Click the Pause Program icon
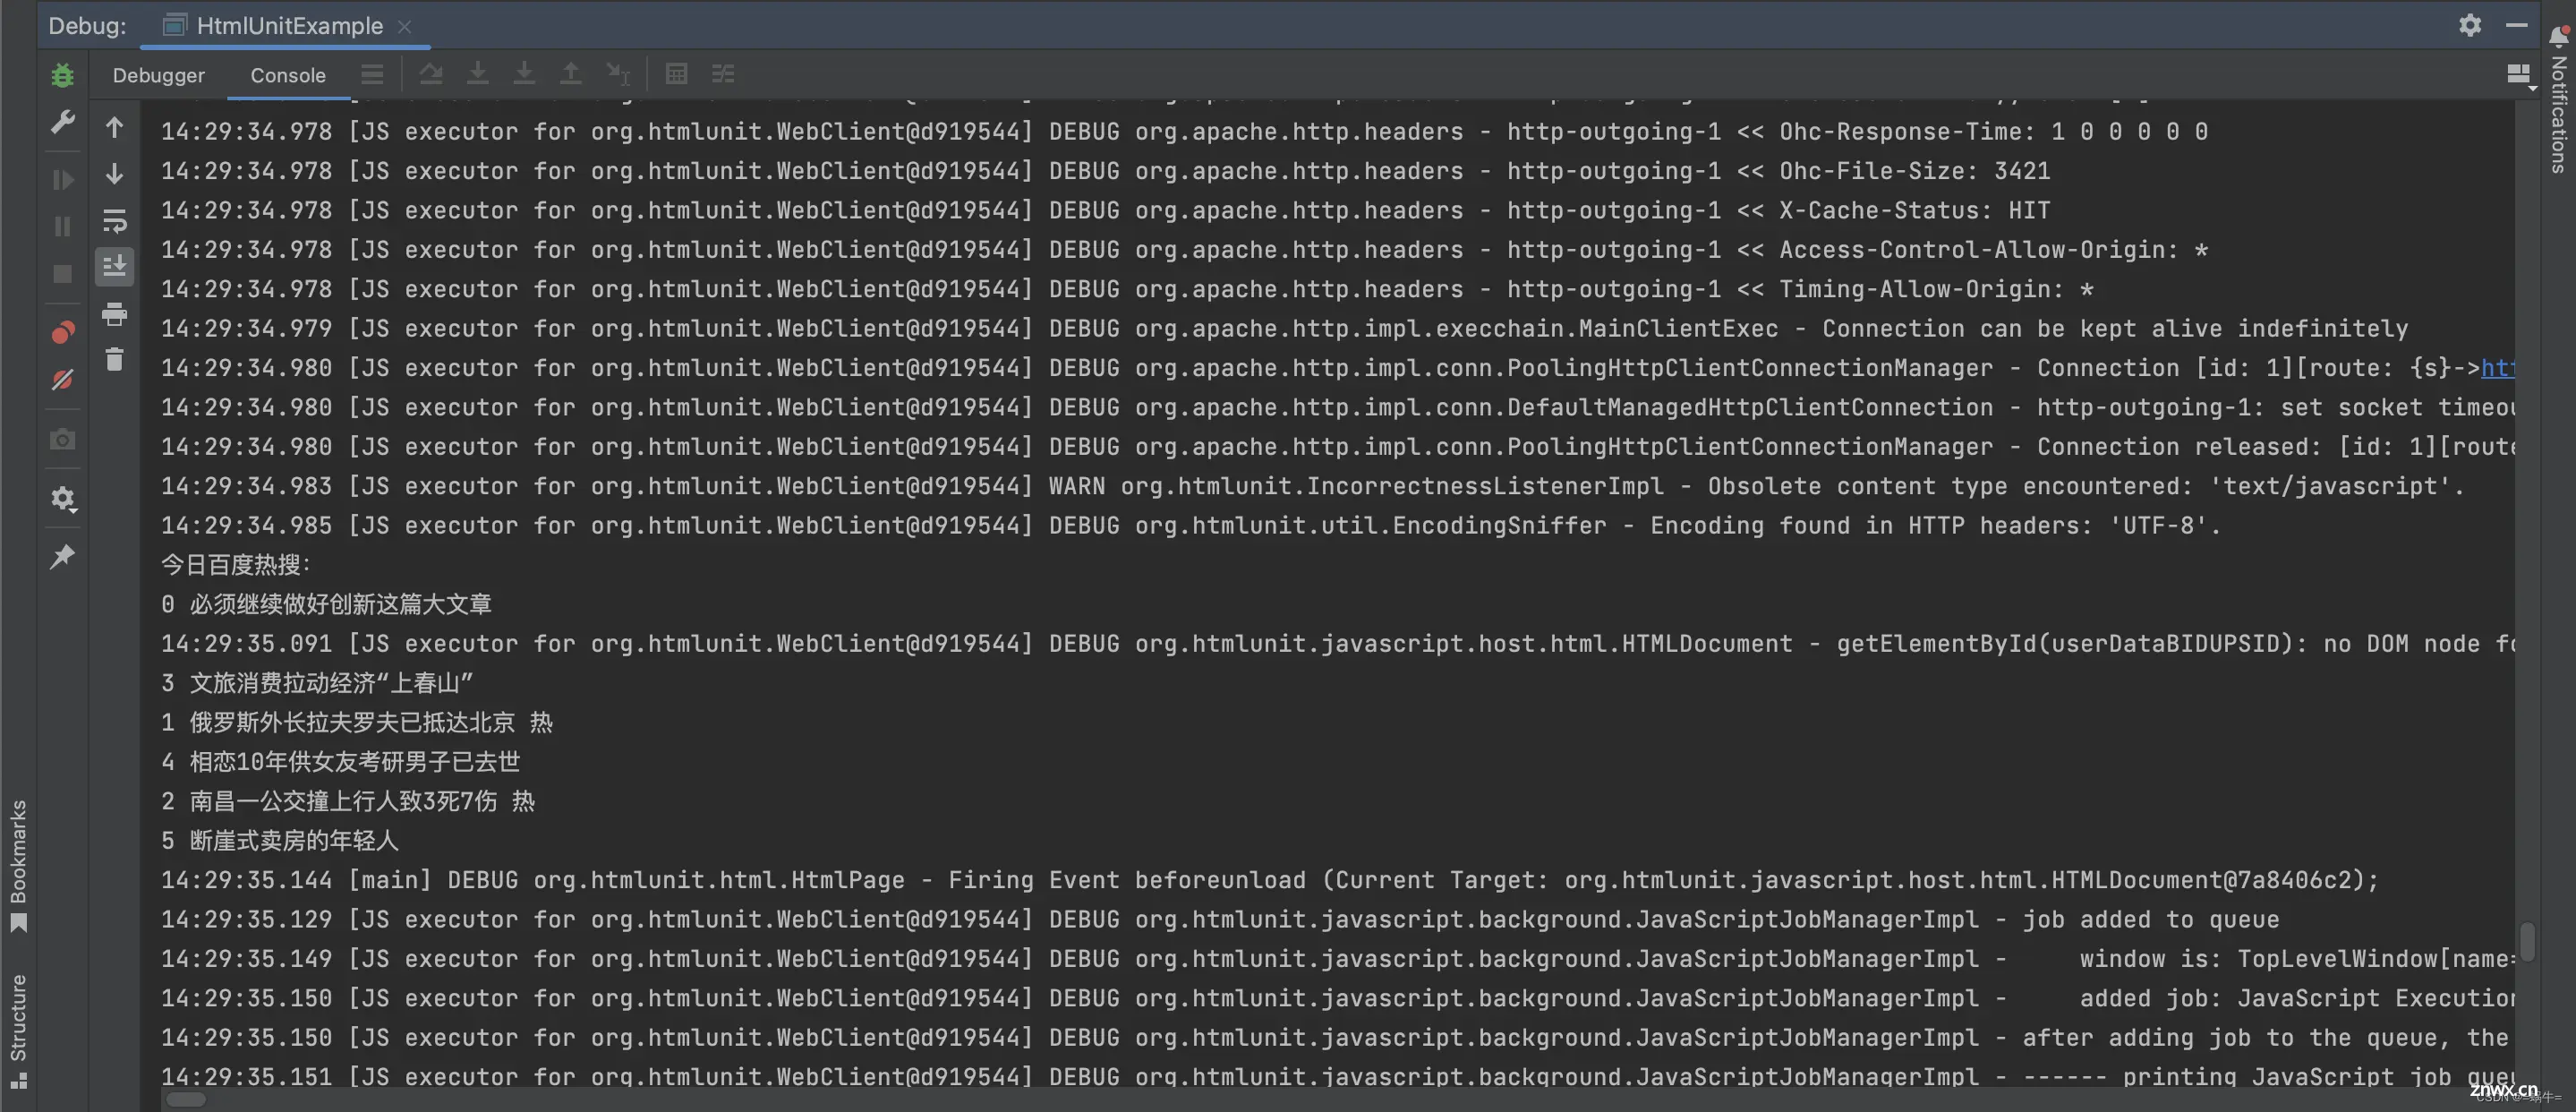 tap(62, 227)
